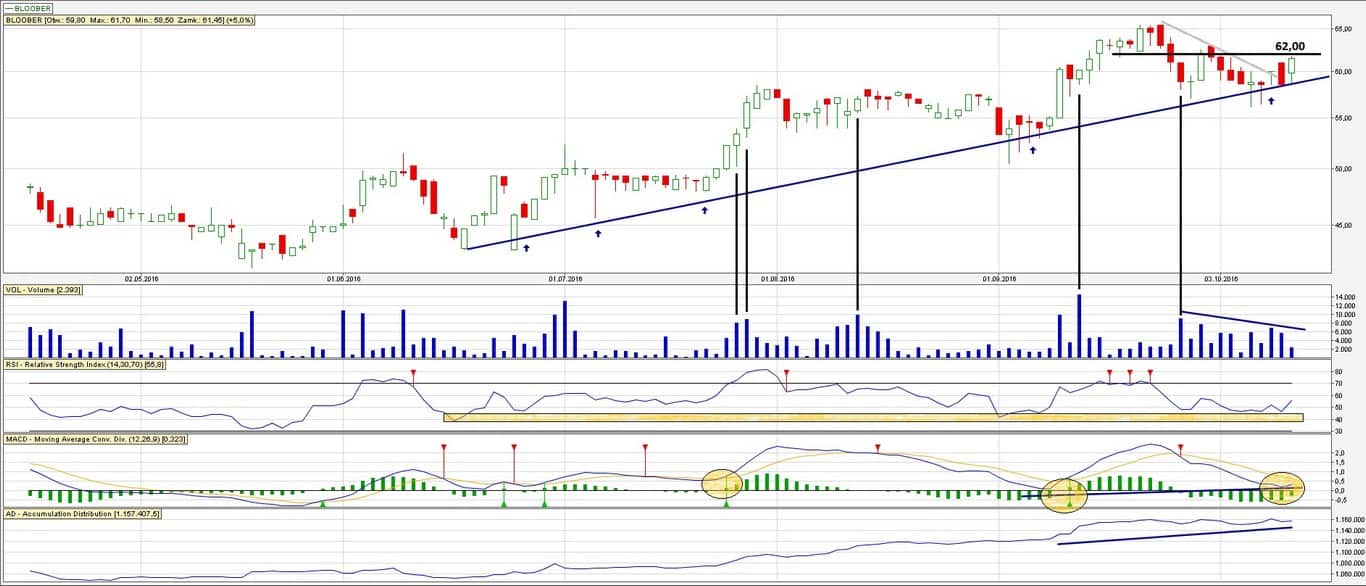Open the VOL - Volume indicator label
The height and width of the screenshot is (586, 1366).
43,289
